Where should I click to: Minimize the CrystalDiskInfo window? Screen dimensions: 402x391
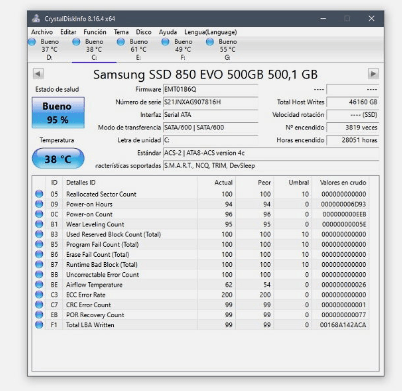(x=323, y=19)
